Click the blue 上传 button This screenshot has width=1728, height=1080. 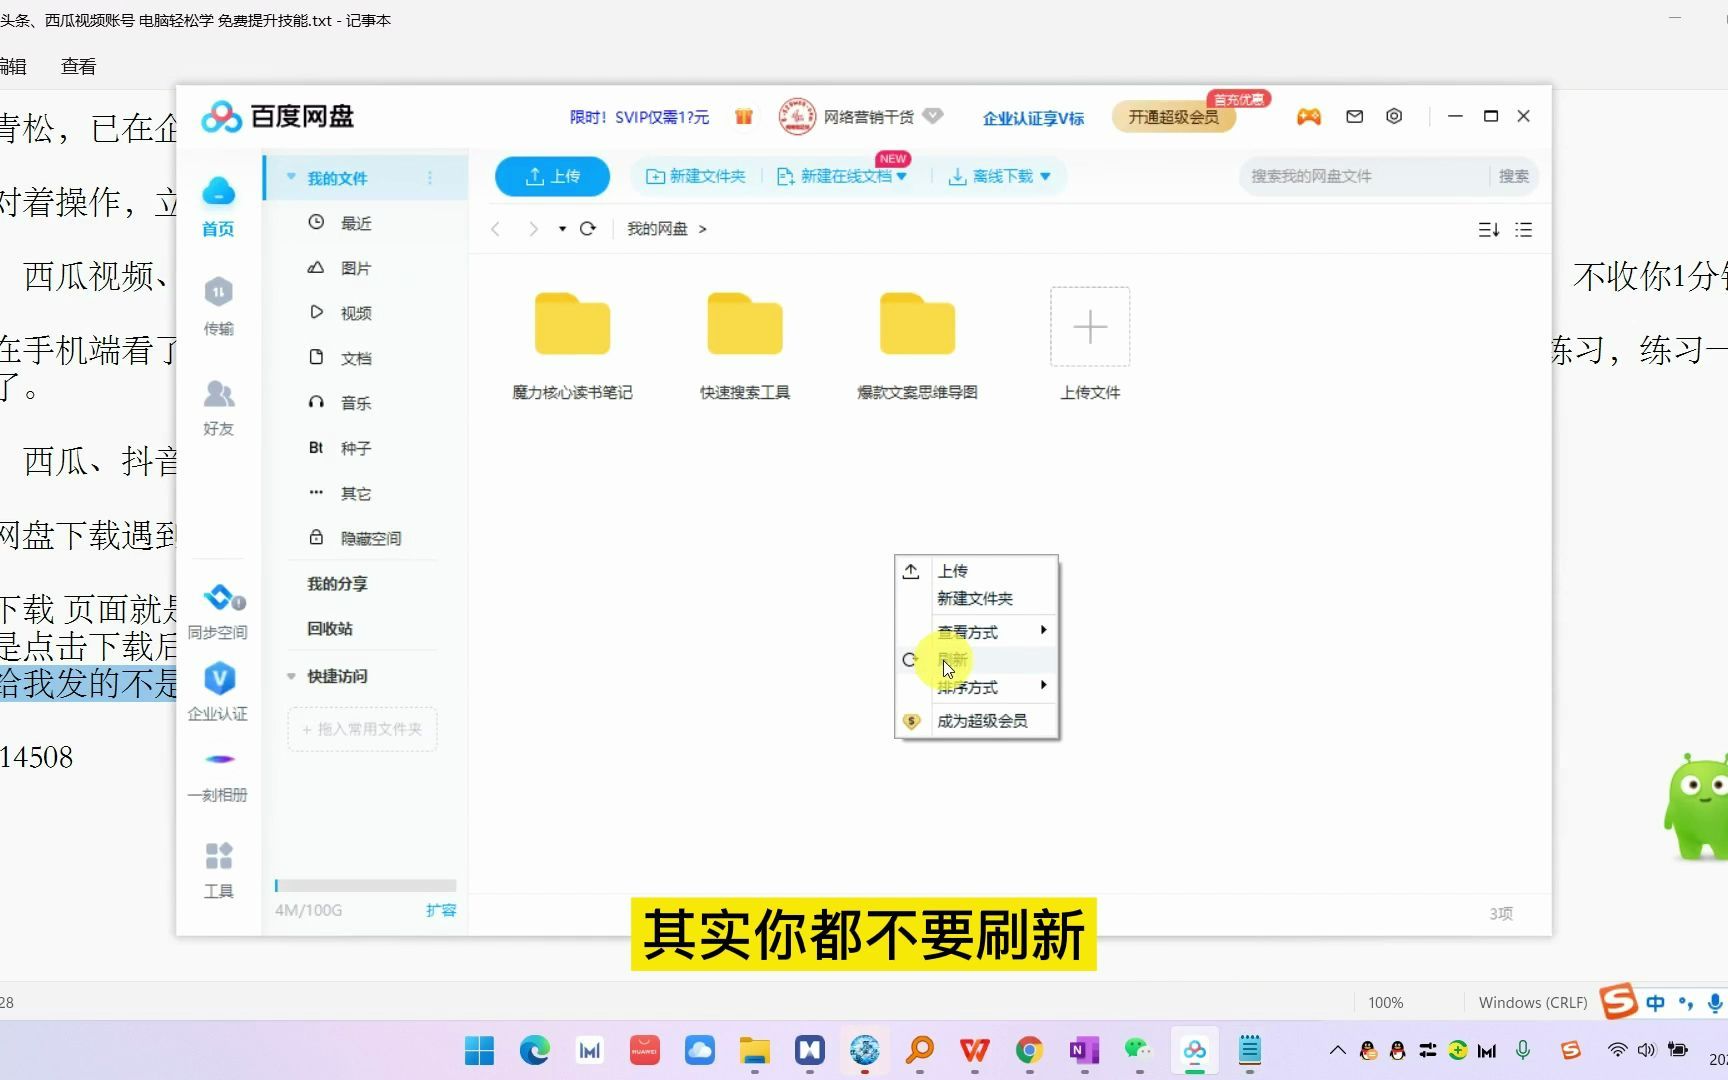click(x=552, y=176)
